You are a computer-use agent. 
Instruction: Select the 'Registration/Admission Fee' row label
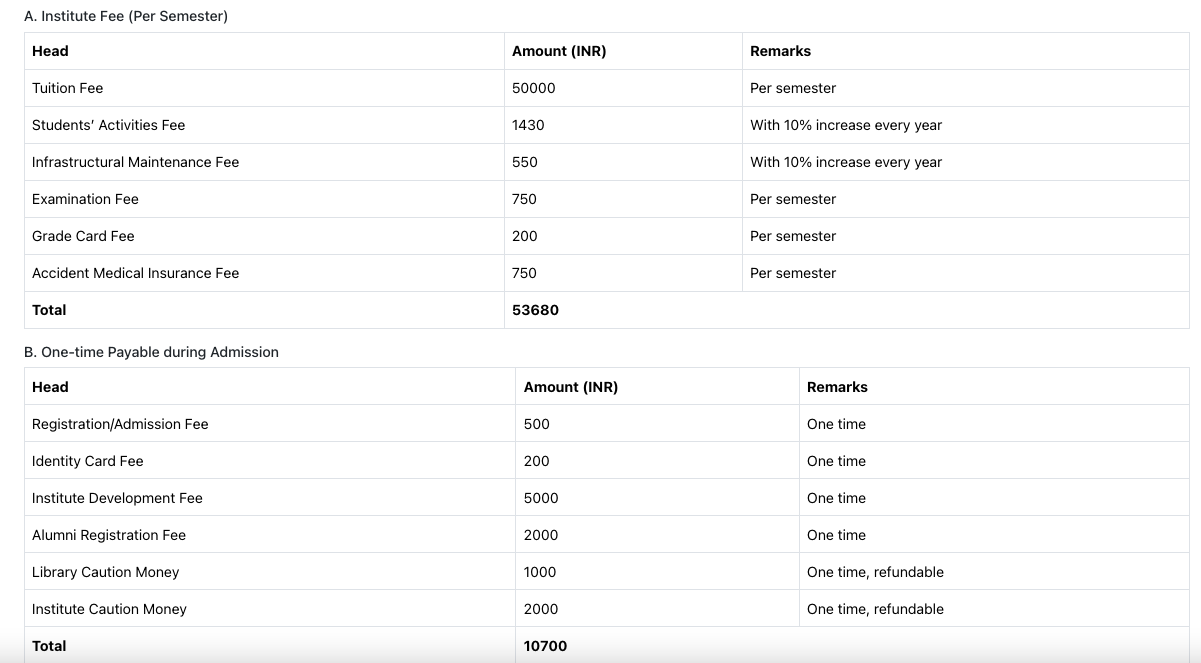click(x=118, y=424)
